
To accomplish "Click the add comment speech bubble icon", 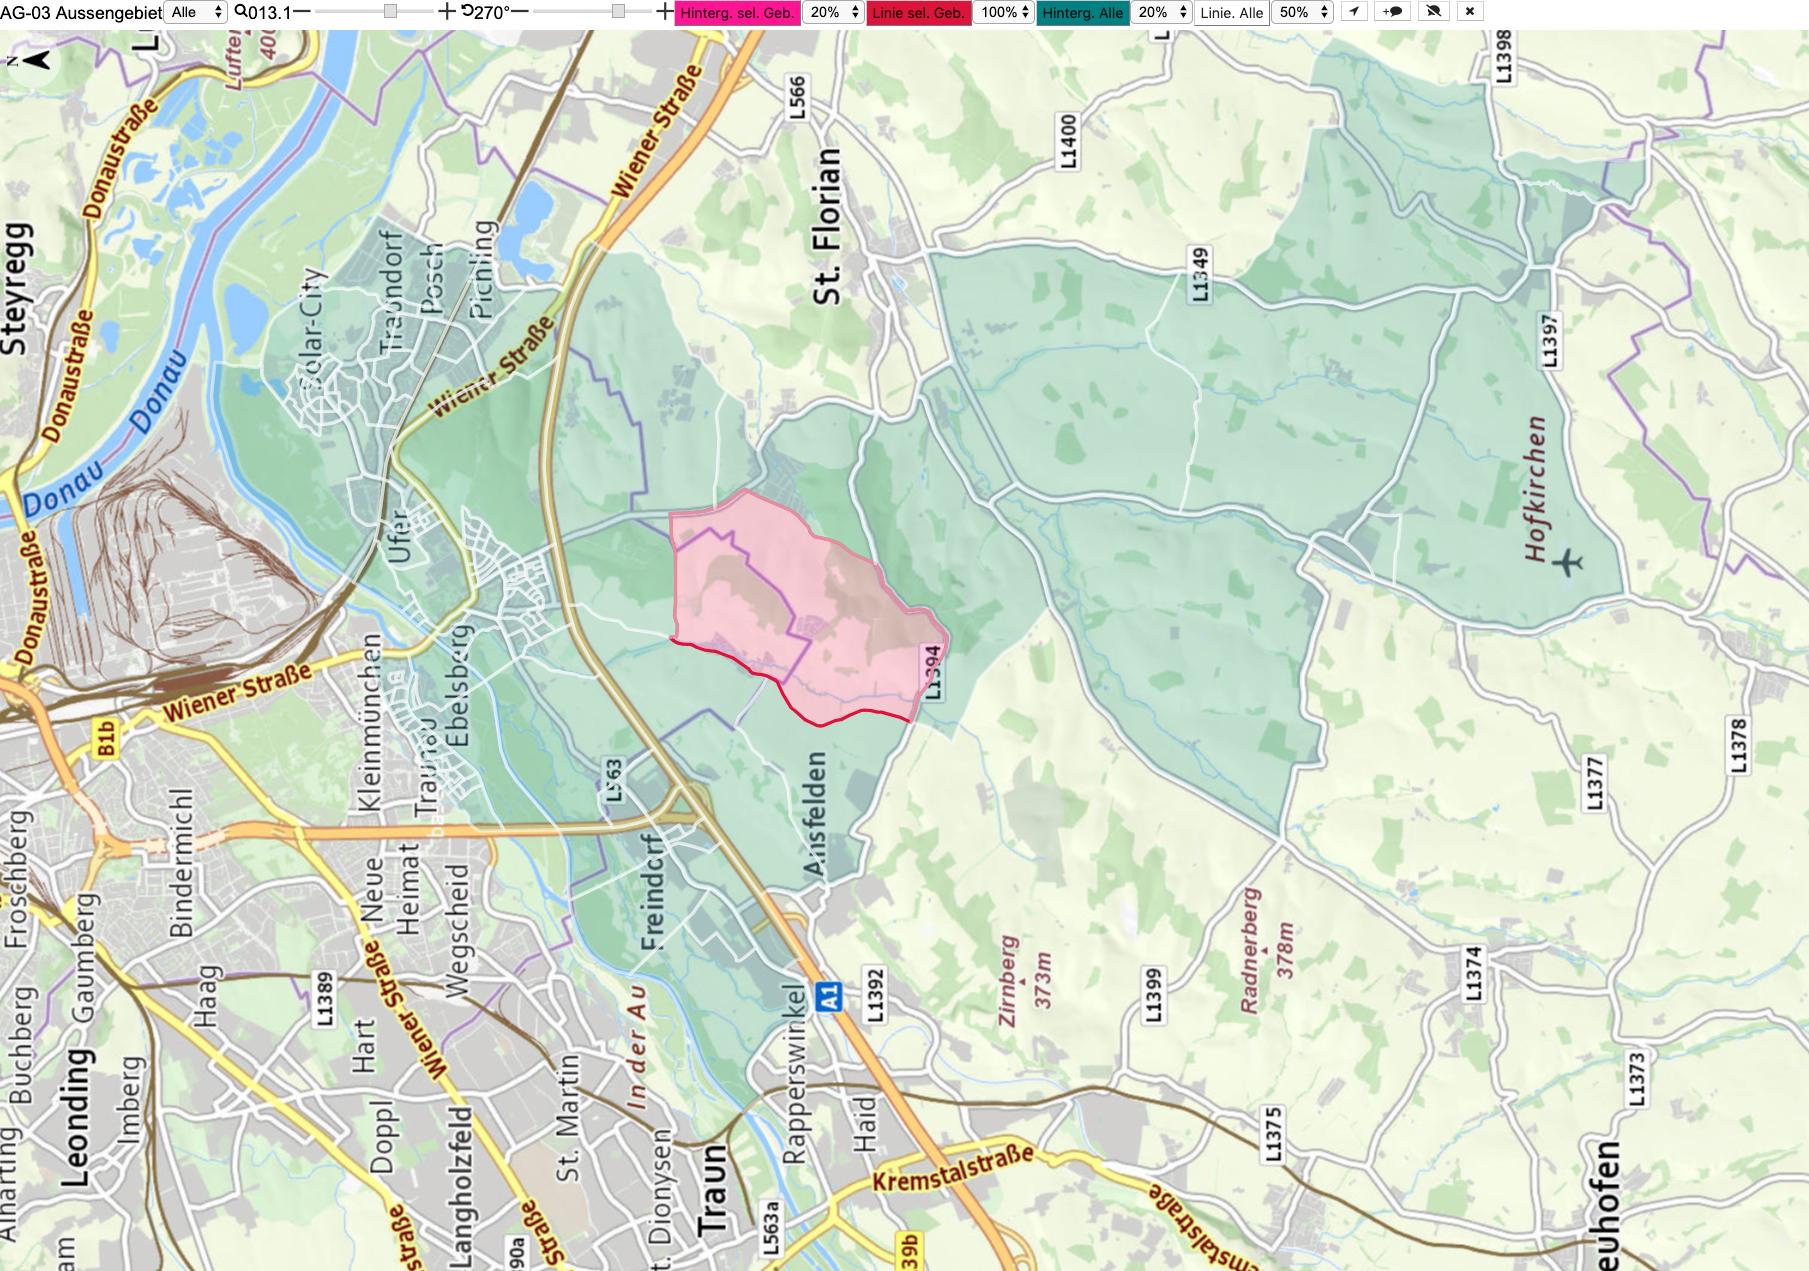I will (x=1392, y=12).
